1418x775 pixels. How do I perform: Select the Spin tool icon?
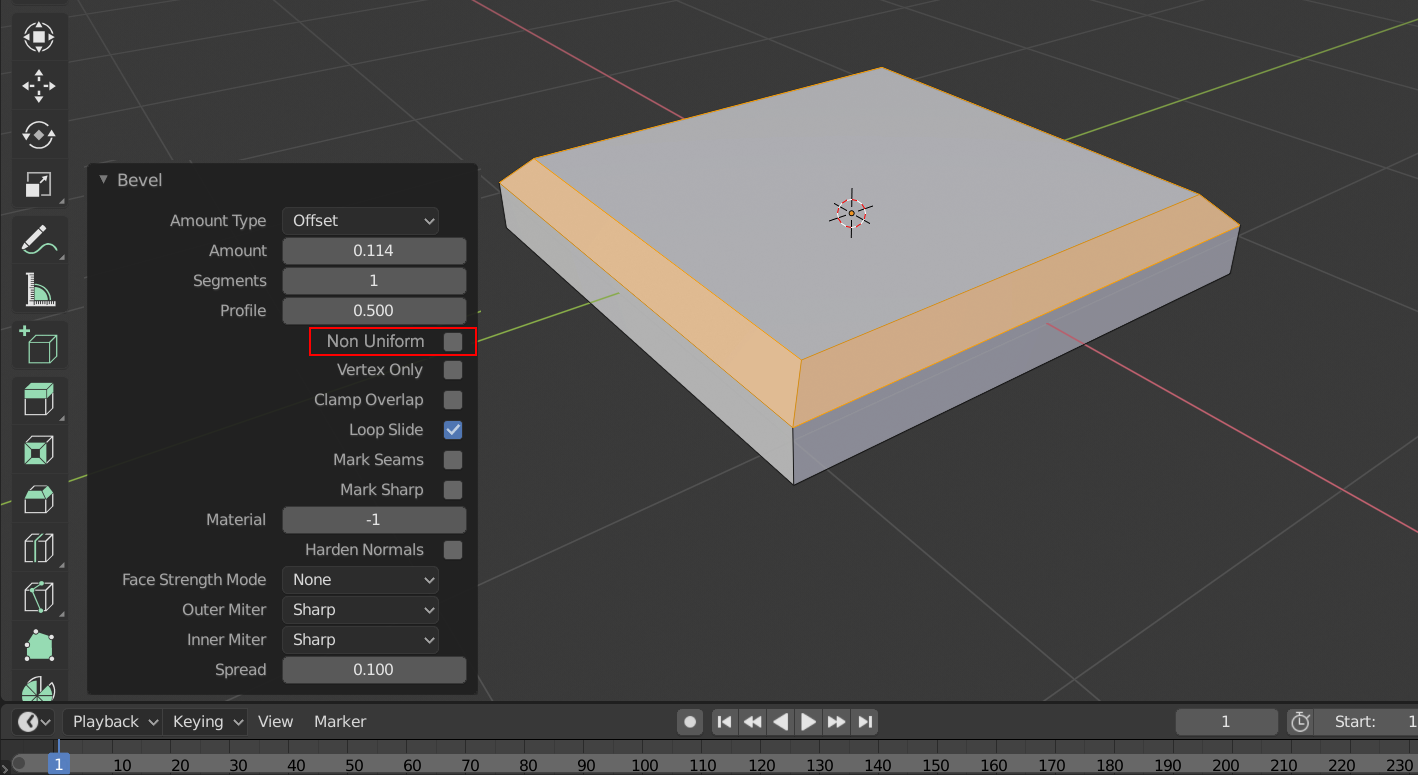point(39,688)
